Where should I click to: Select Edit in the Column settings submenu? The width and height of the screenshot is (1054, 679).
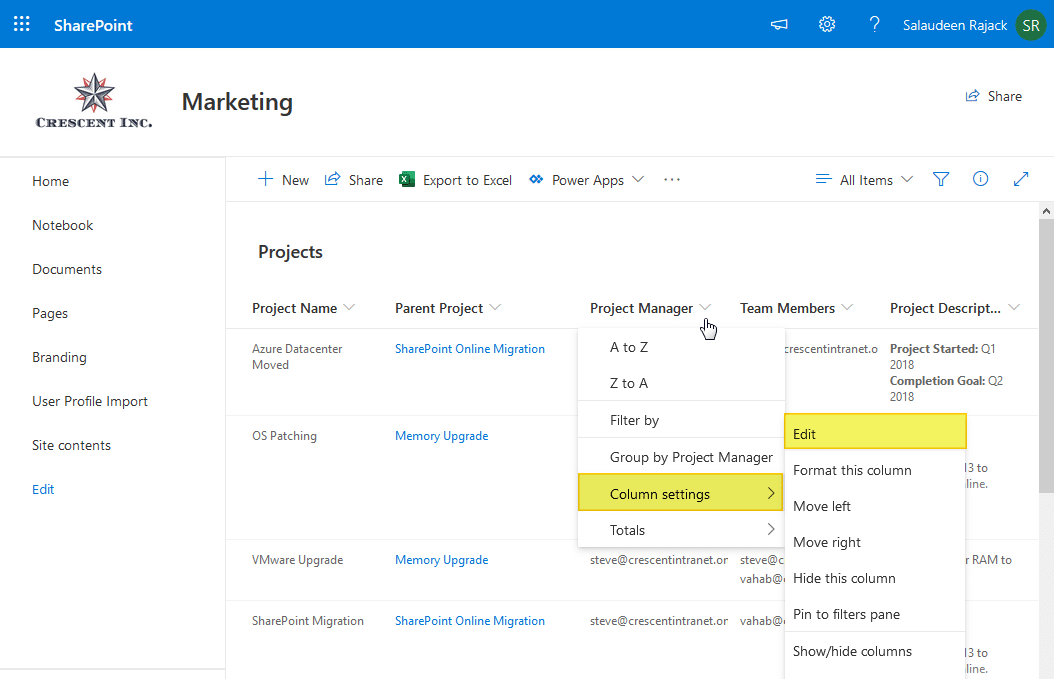[803, 432]
